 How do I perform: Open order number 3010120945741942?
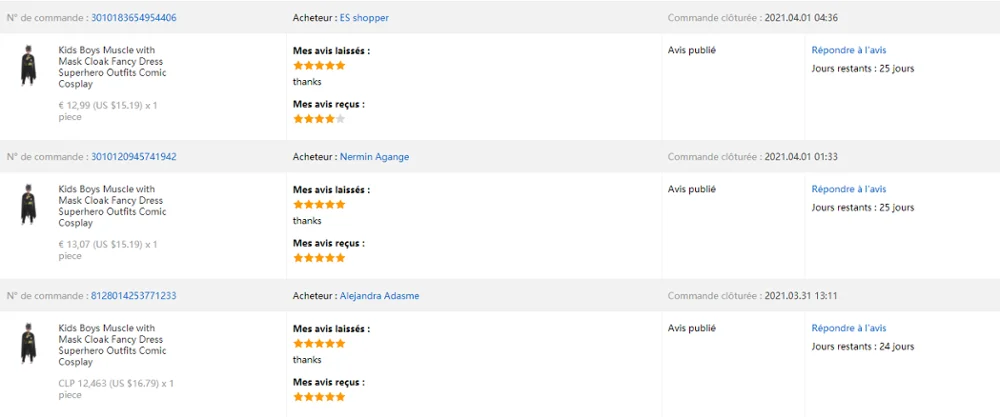coord(133,157)
